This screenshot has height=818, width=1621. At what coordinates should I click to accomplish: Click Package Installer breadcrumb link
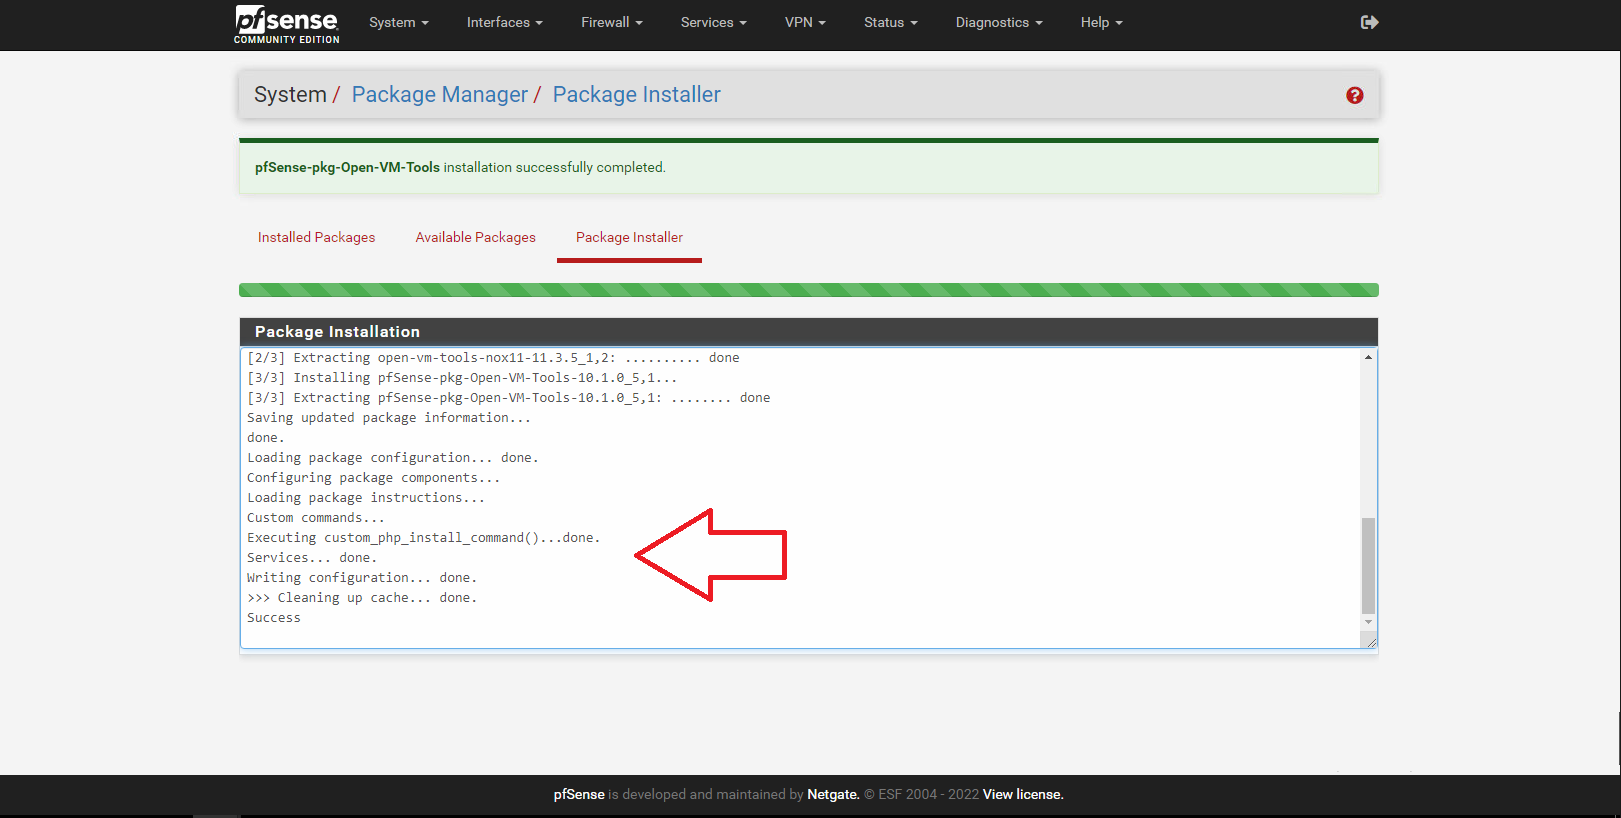637,94
